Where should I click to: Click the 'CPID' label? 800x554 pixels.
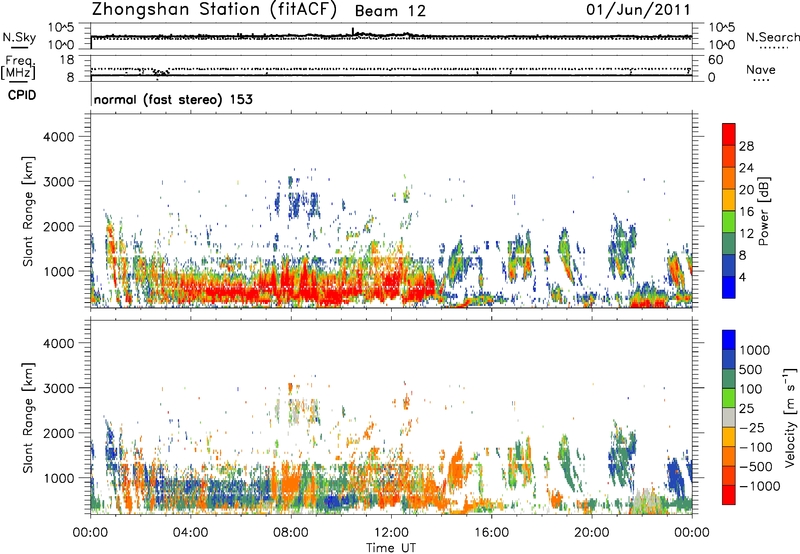point(22,95)
